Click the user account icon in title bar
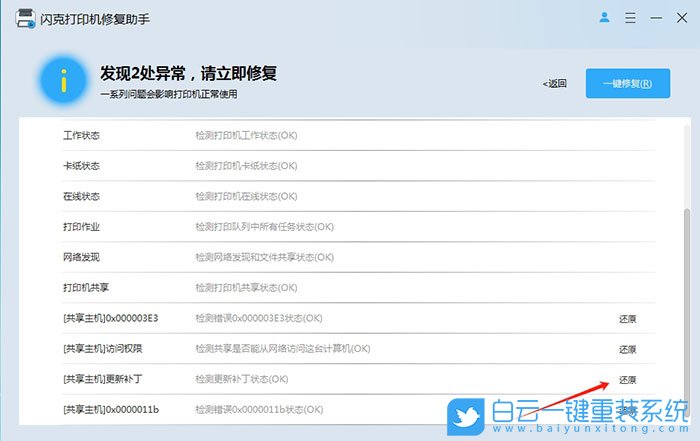The width and height of the screenshot is (700, 441). 604,18
